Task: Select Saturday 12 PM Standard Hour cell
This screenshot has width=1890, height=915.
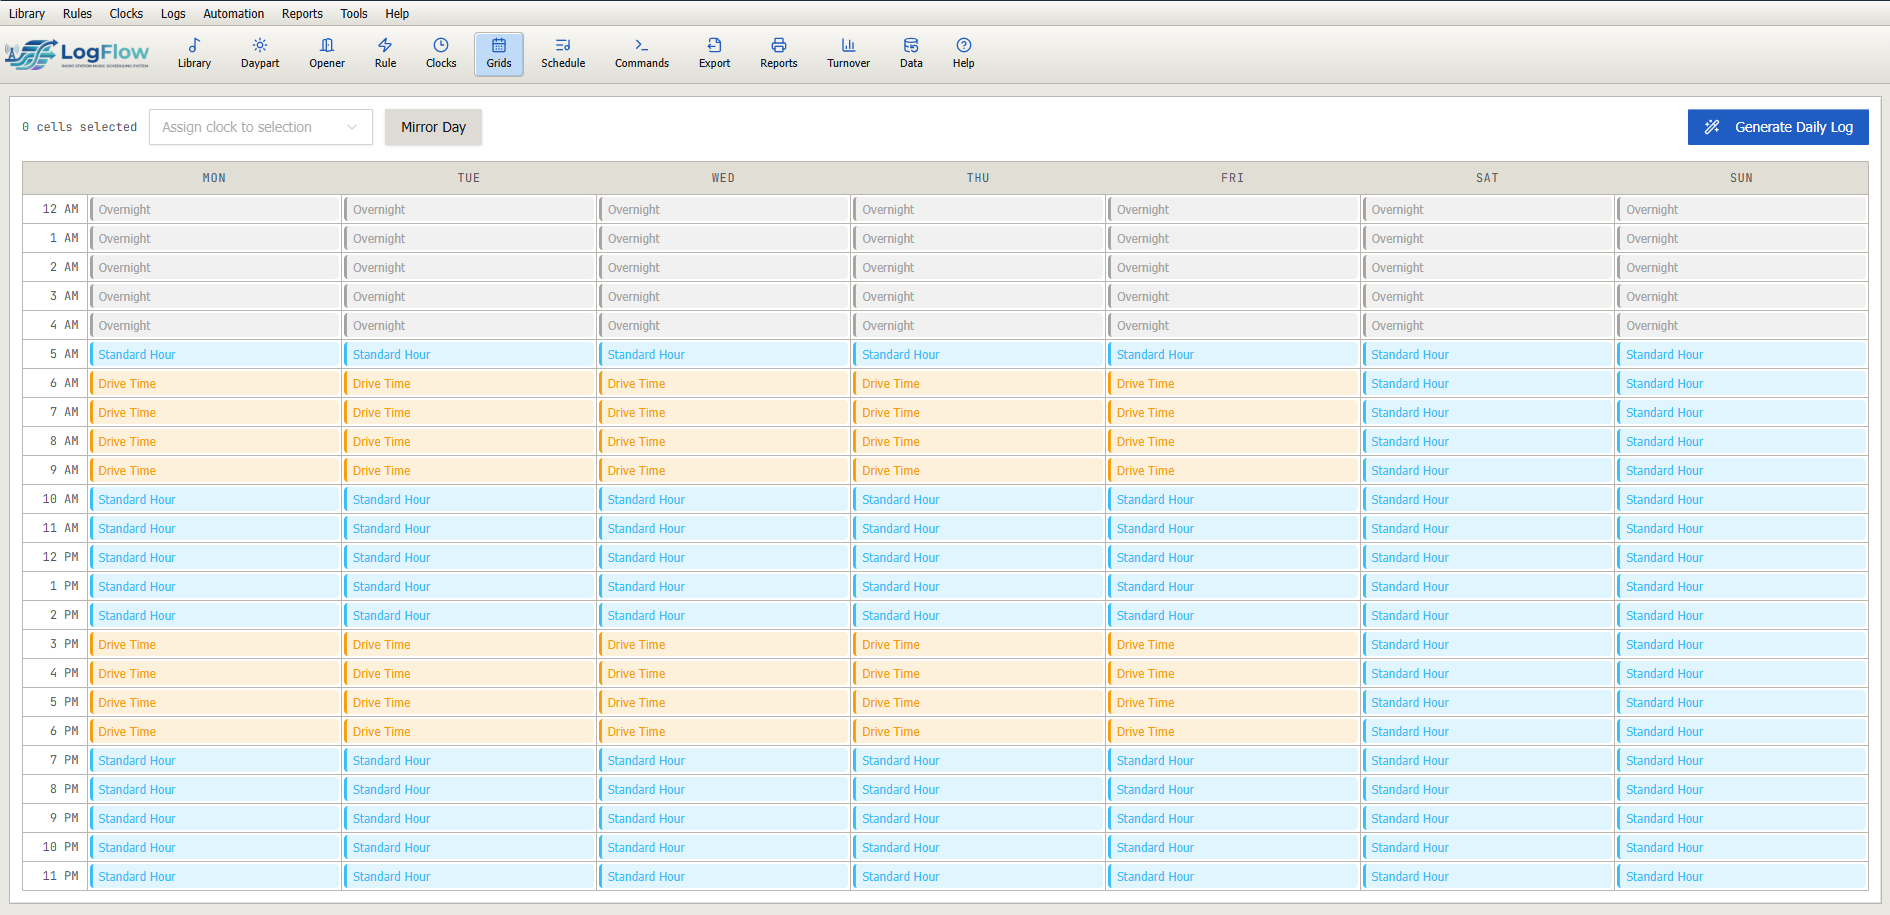Action: [1488, 557]
